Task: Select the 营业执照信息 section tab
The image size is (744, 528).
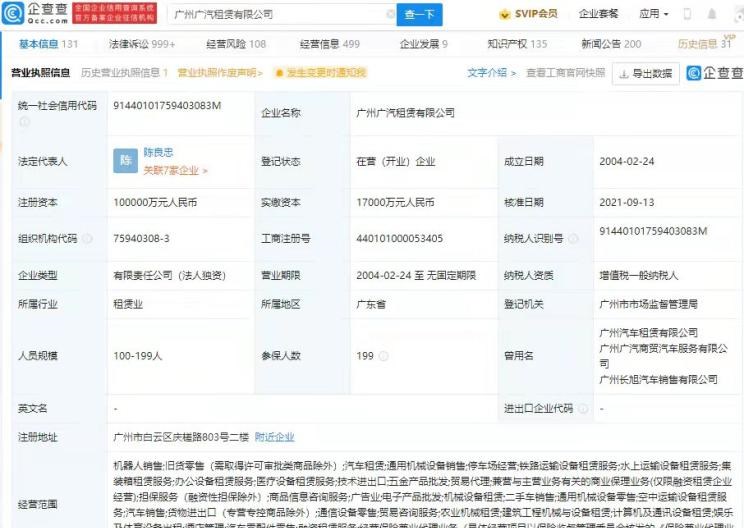Action: point(40,73)
